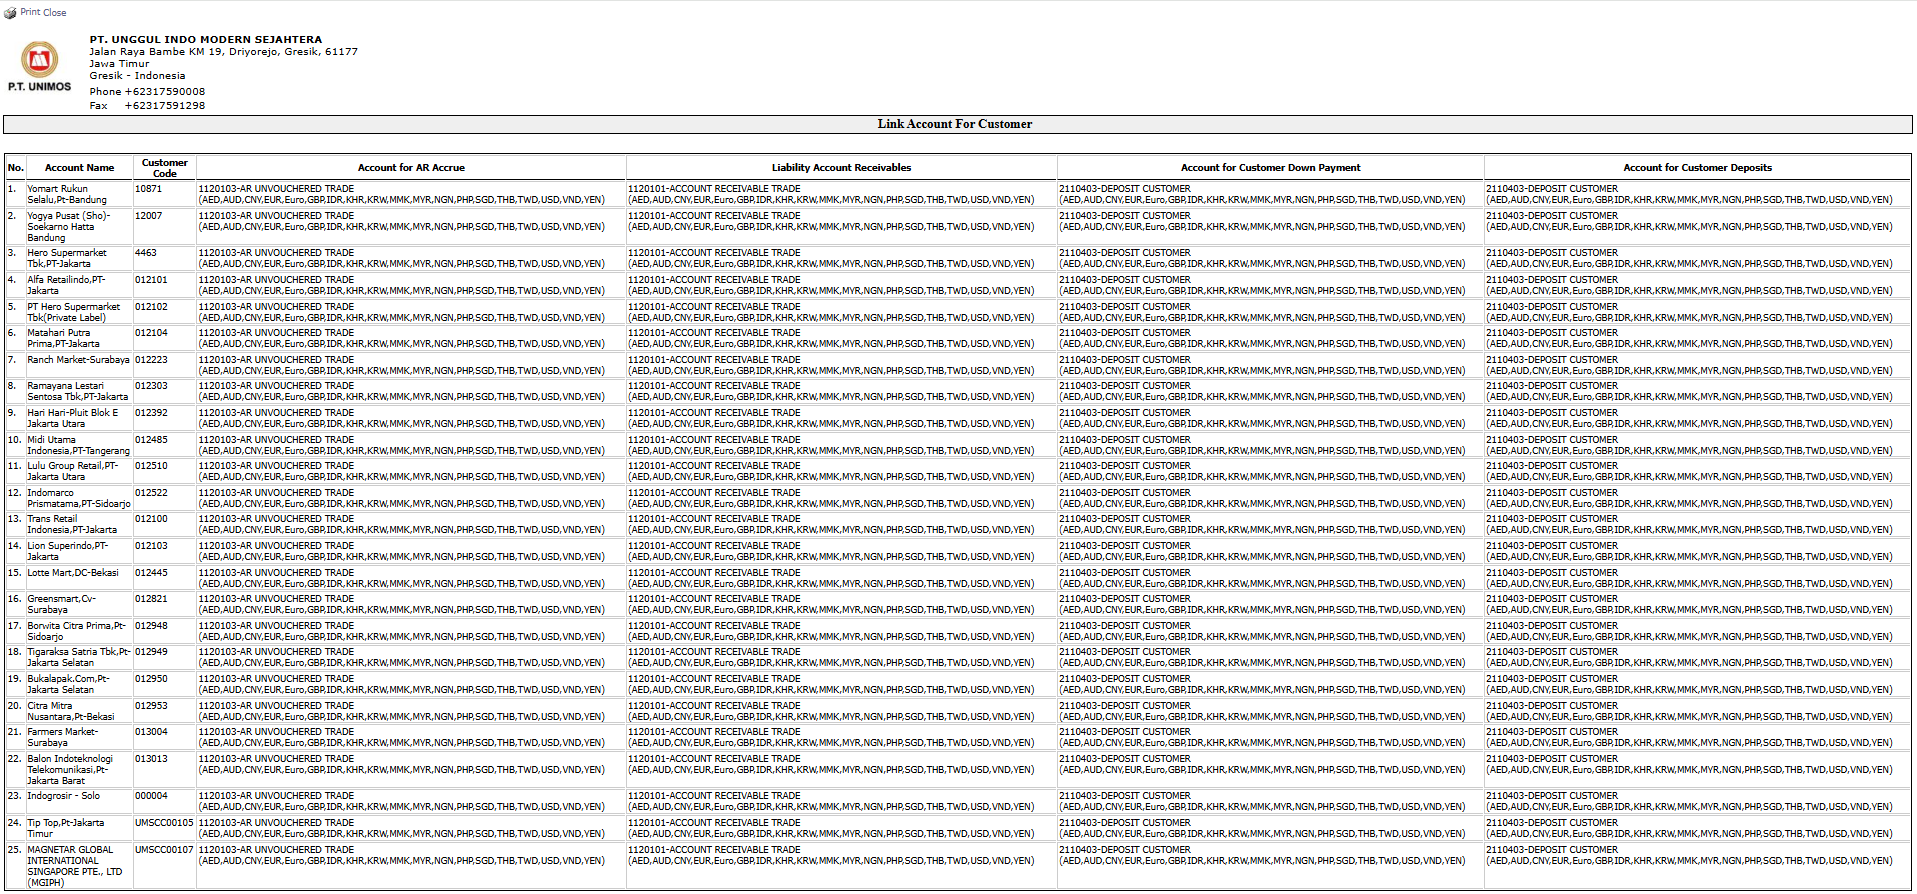Screen dimensions: 1917x894
Task: Click the company name PT. UNGGUL INDO MODERN SEJAHTERA
Action: (x=206, y=40)
